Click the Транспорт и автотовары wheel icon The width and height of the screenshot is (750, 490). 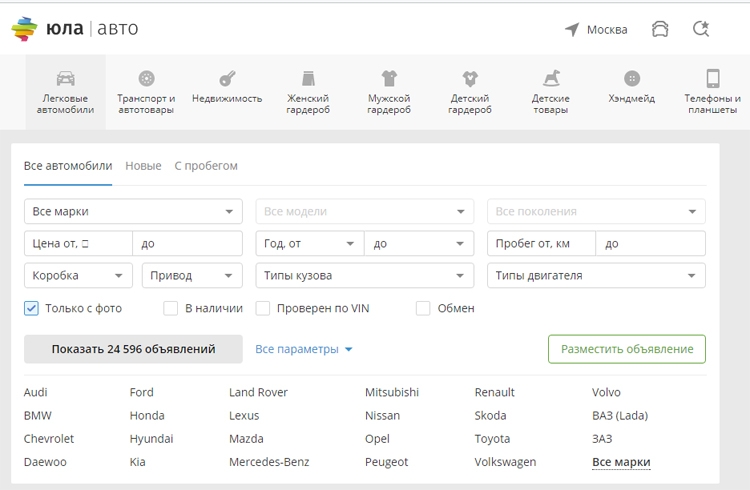[146, 78]
